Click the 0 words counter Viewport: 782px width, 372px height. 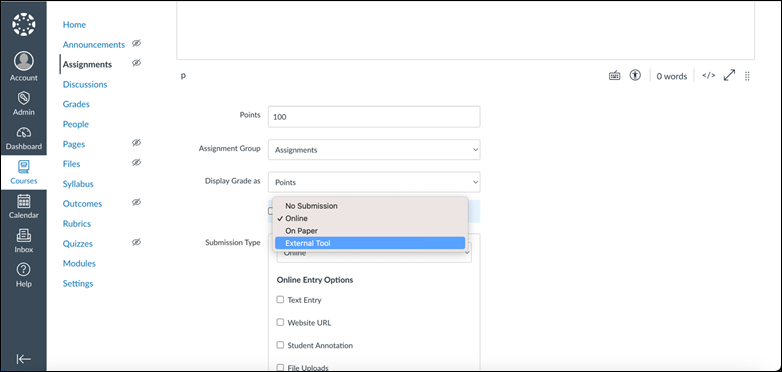click(671, 76)
